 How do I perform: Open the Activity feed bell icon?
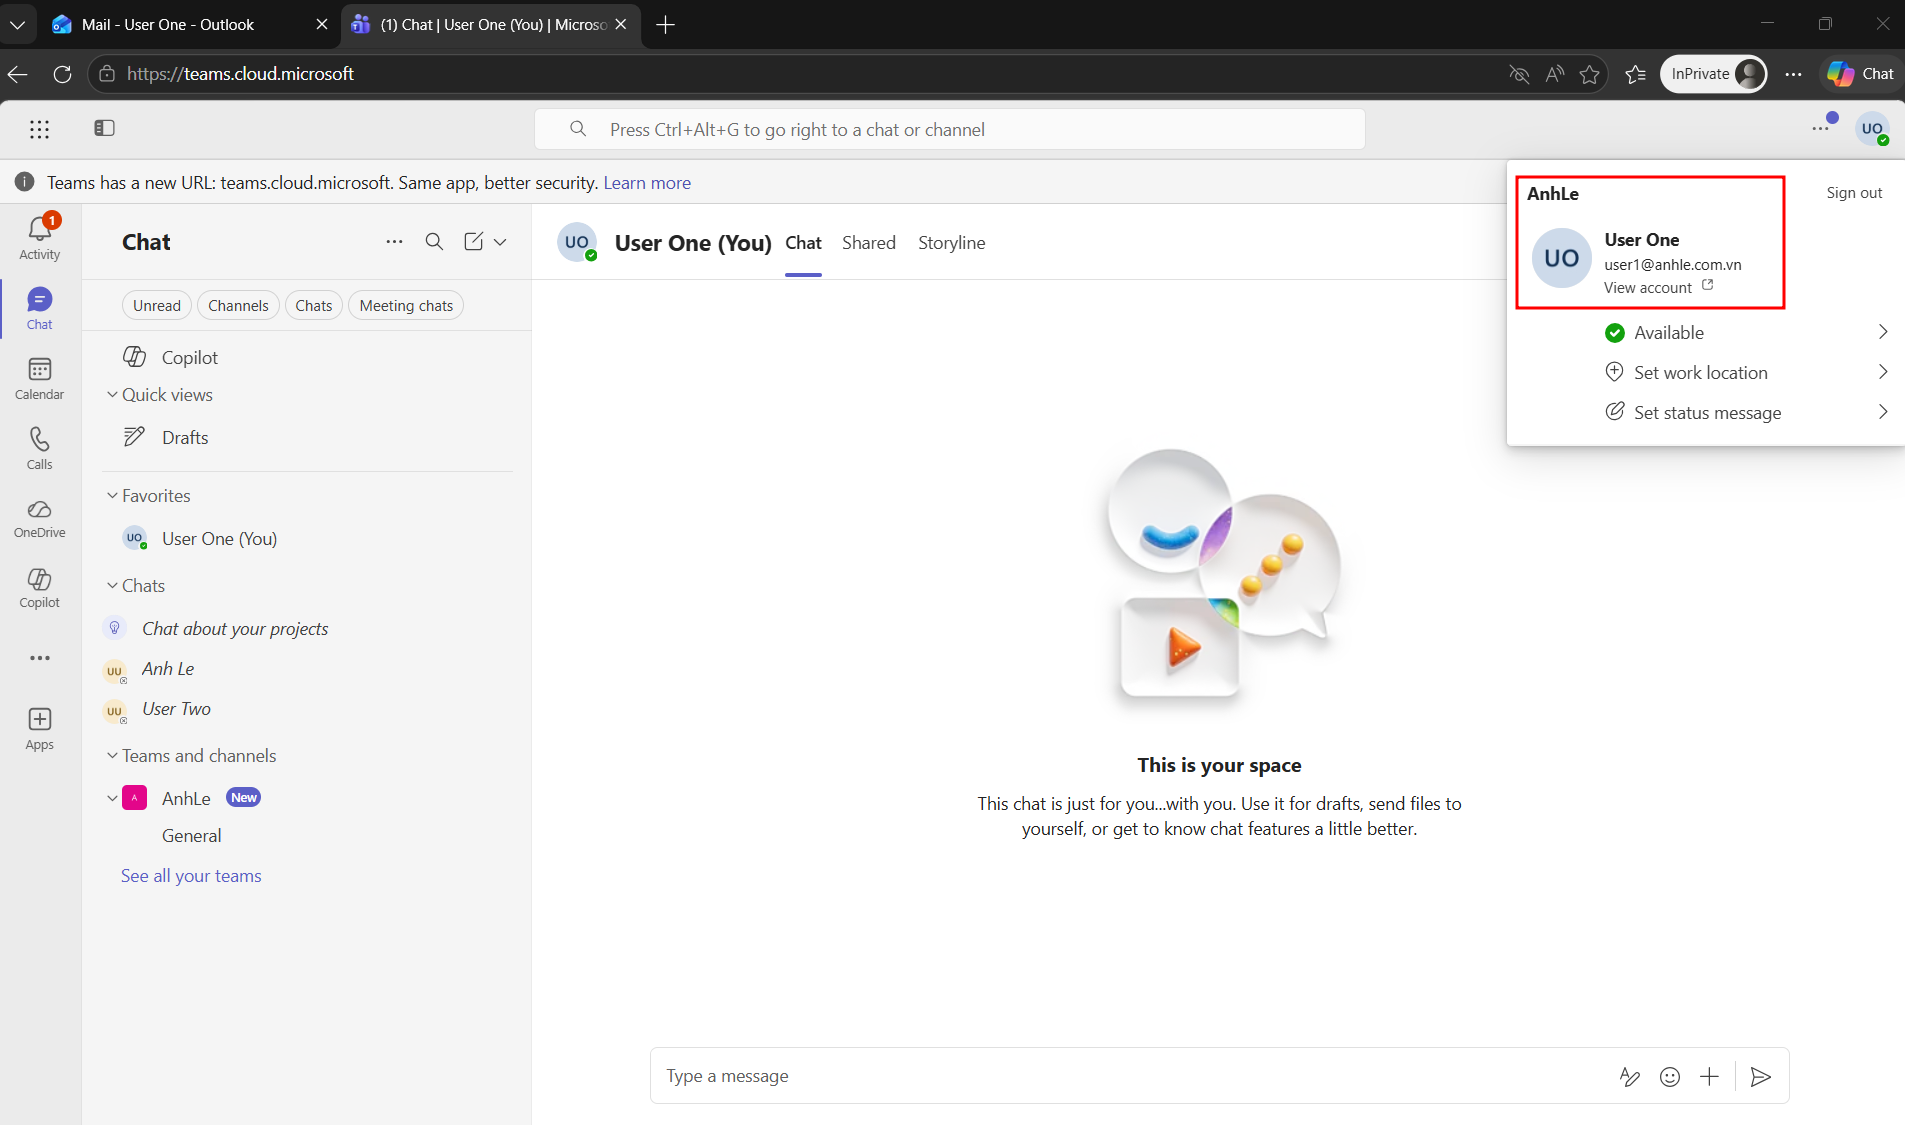40,238
